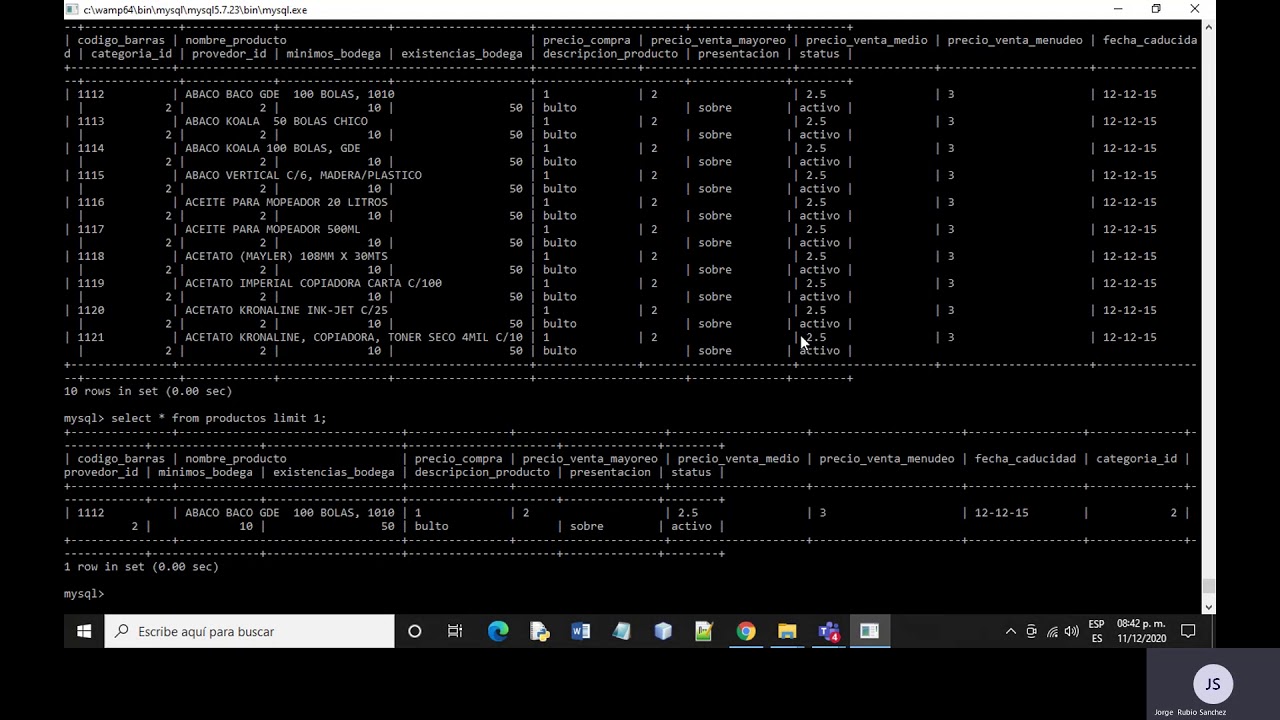Show hidden system tray icons

1010,631
